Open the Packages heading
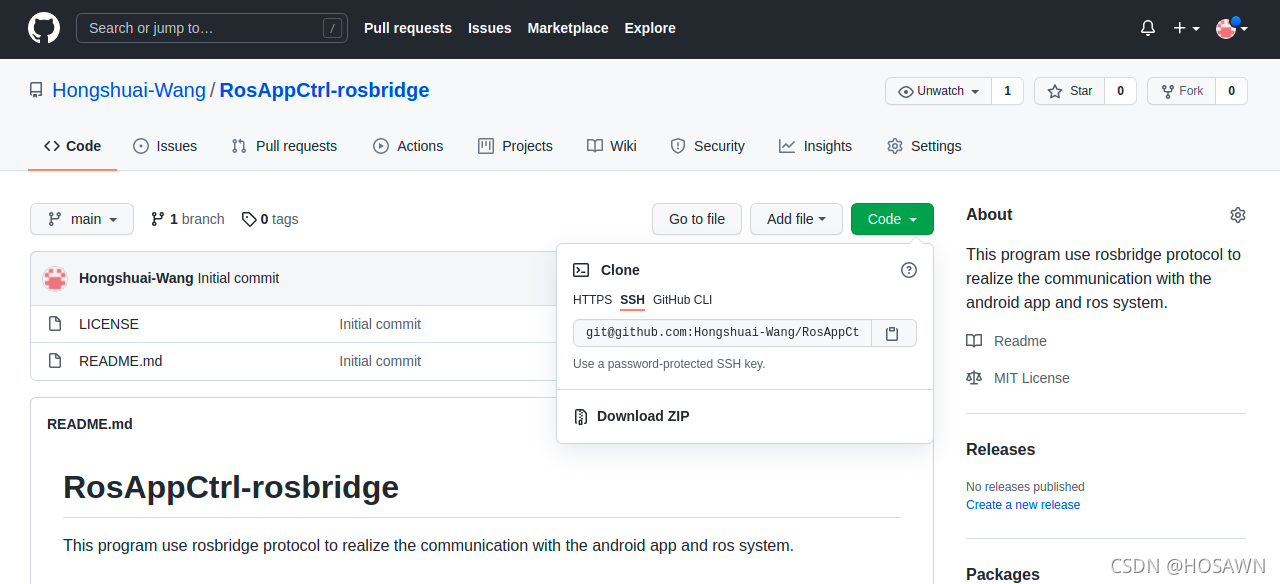The height and width of the screenshot is (584, 1280). [x=1003, y=574]
